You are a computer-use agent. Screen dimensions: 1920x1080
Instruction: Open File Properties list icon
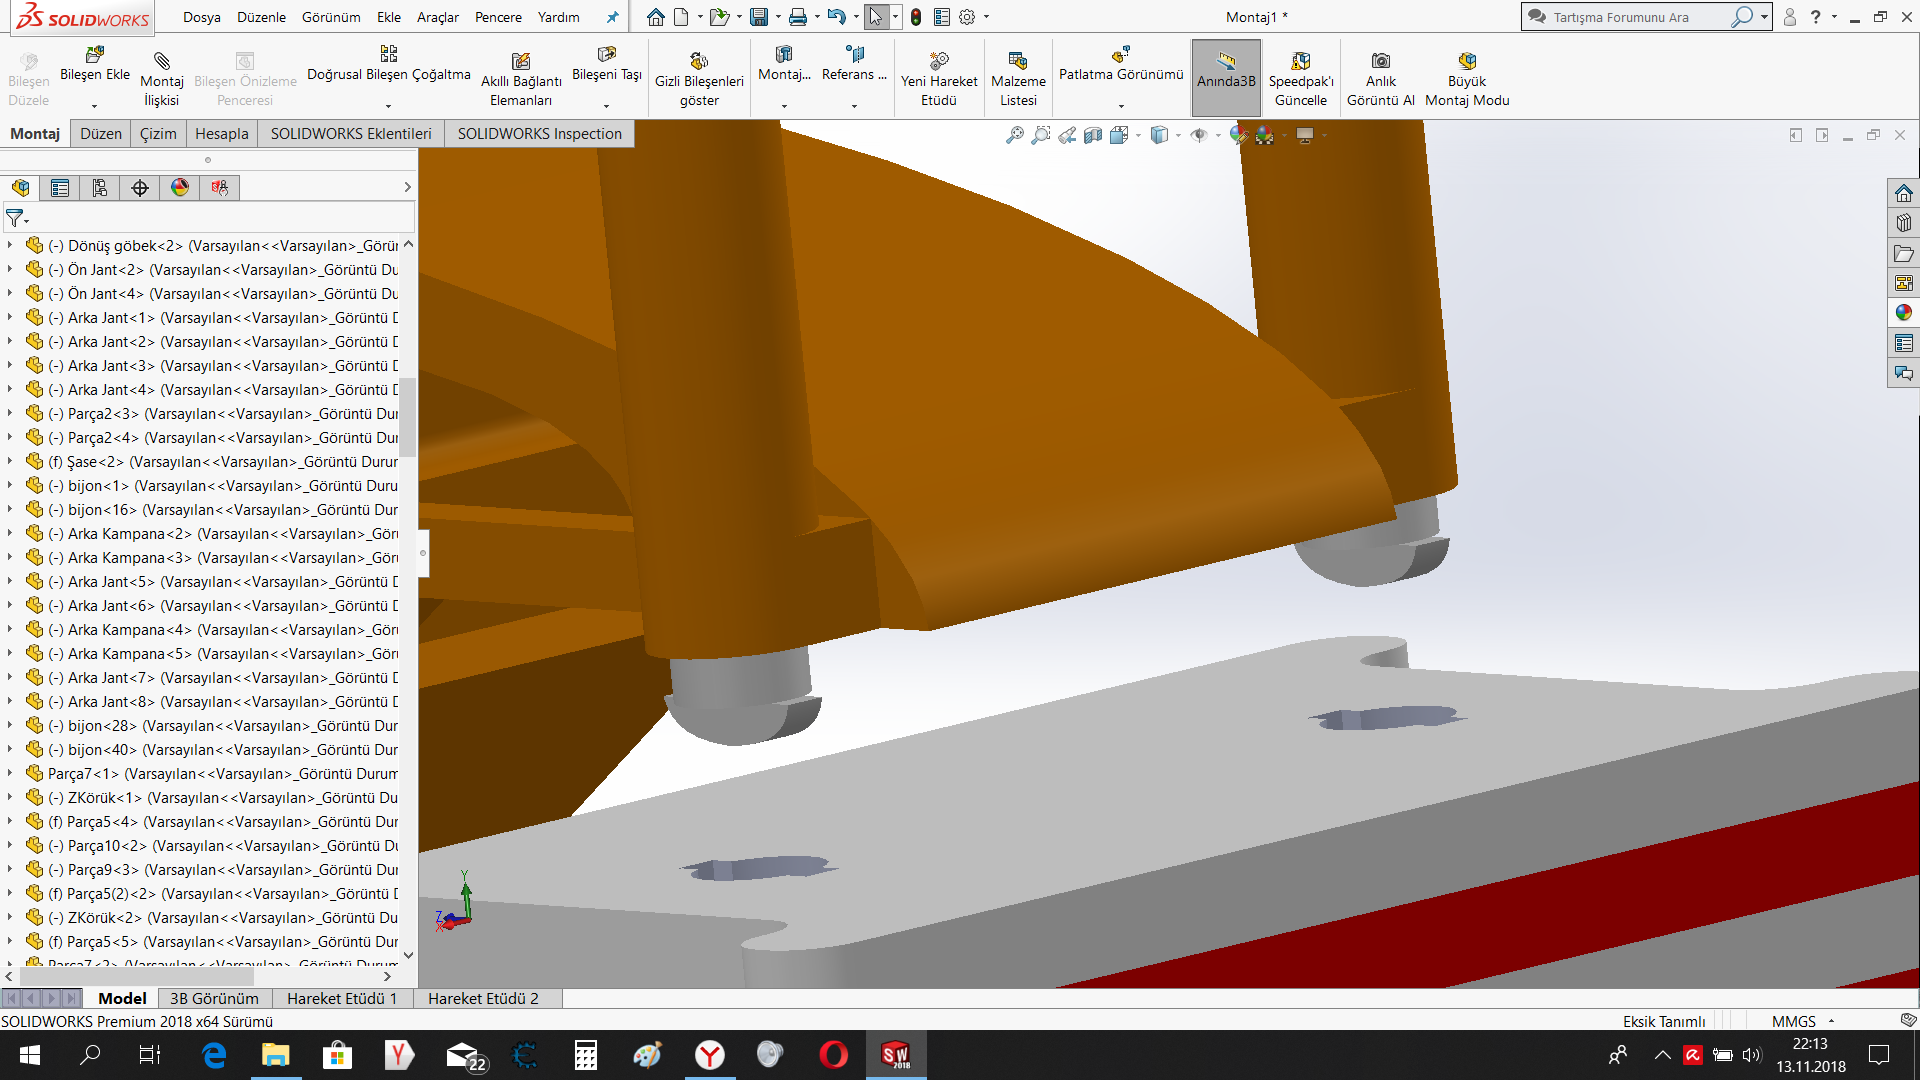coord(942,17)
